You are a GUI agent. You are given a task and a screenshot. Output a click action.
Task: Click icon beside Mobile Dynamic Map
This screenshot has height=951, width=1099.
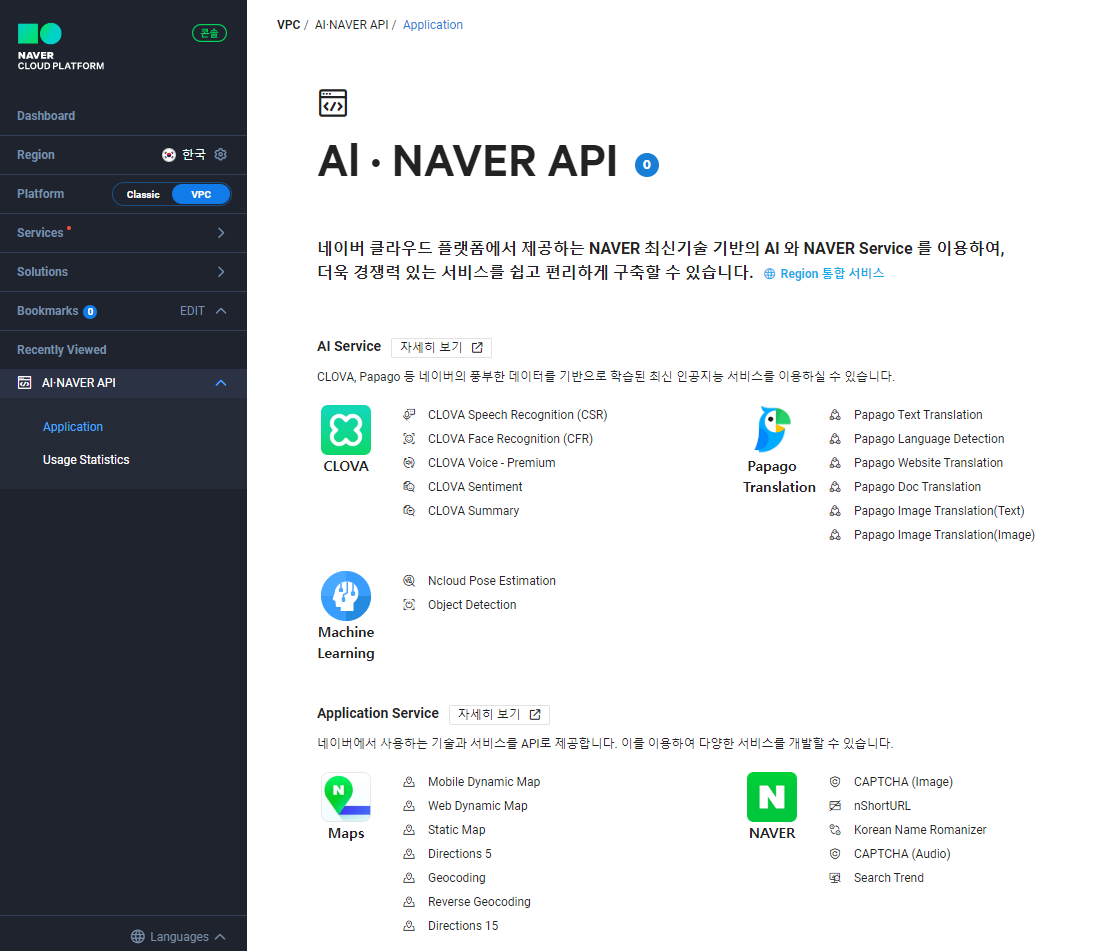(409, 781)
